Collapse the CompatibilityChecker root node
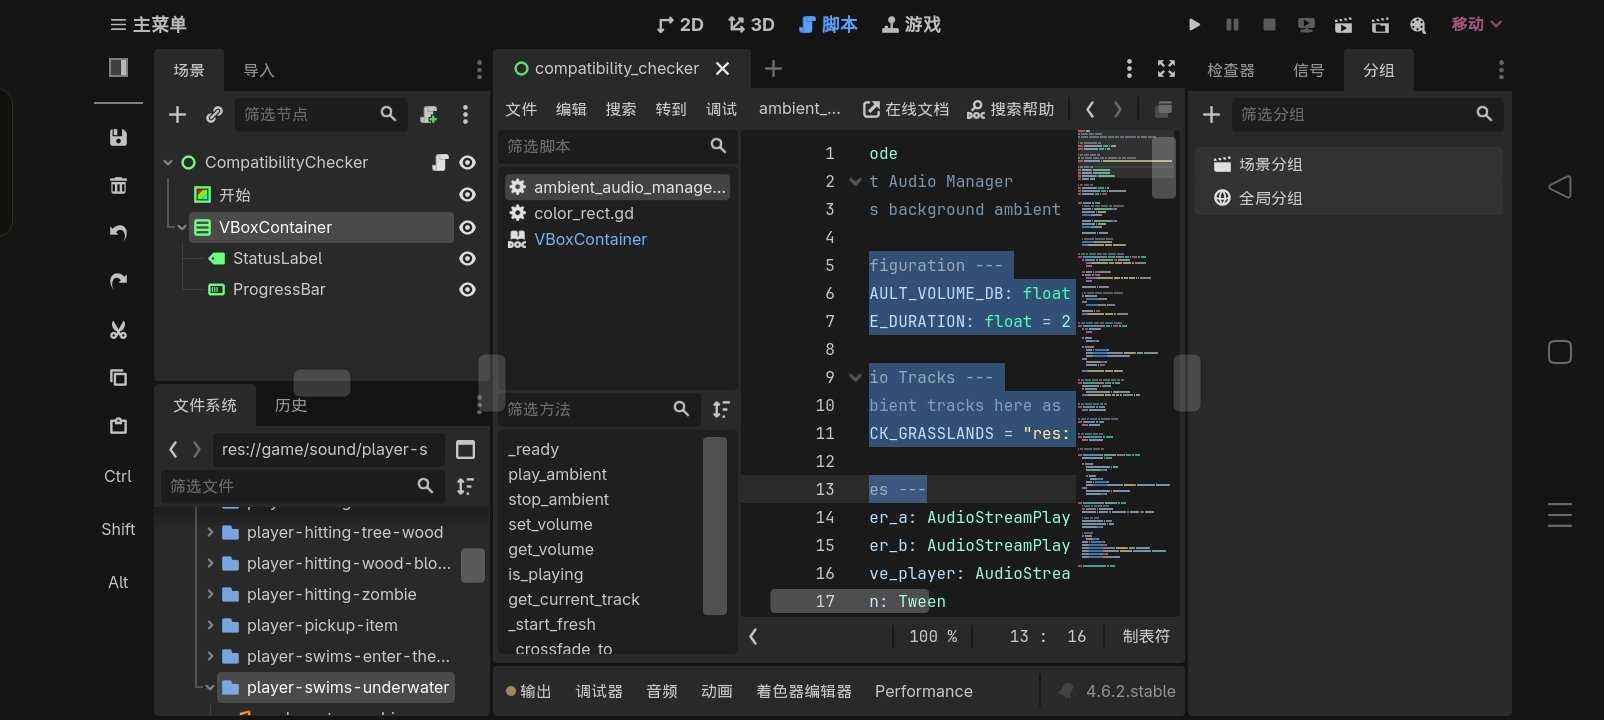This screenshot has width=1604, height=720. tap(168, 162)
